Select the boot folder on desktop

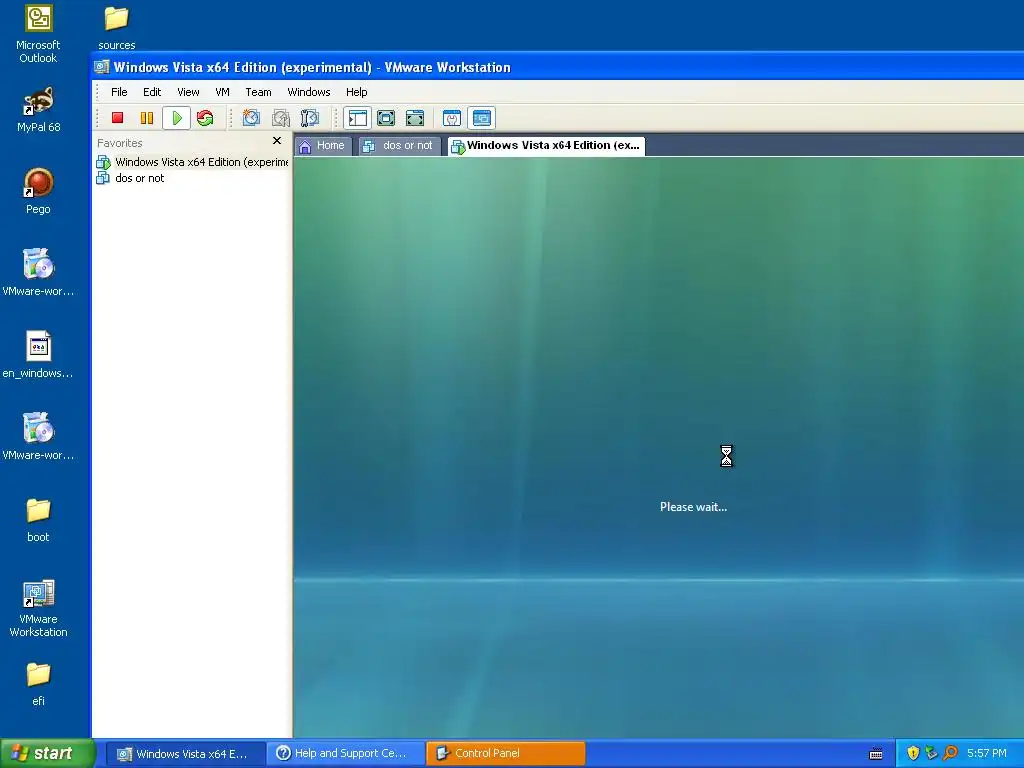38,520
